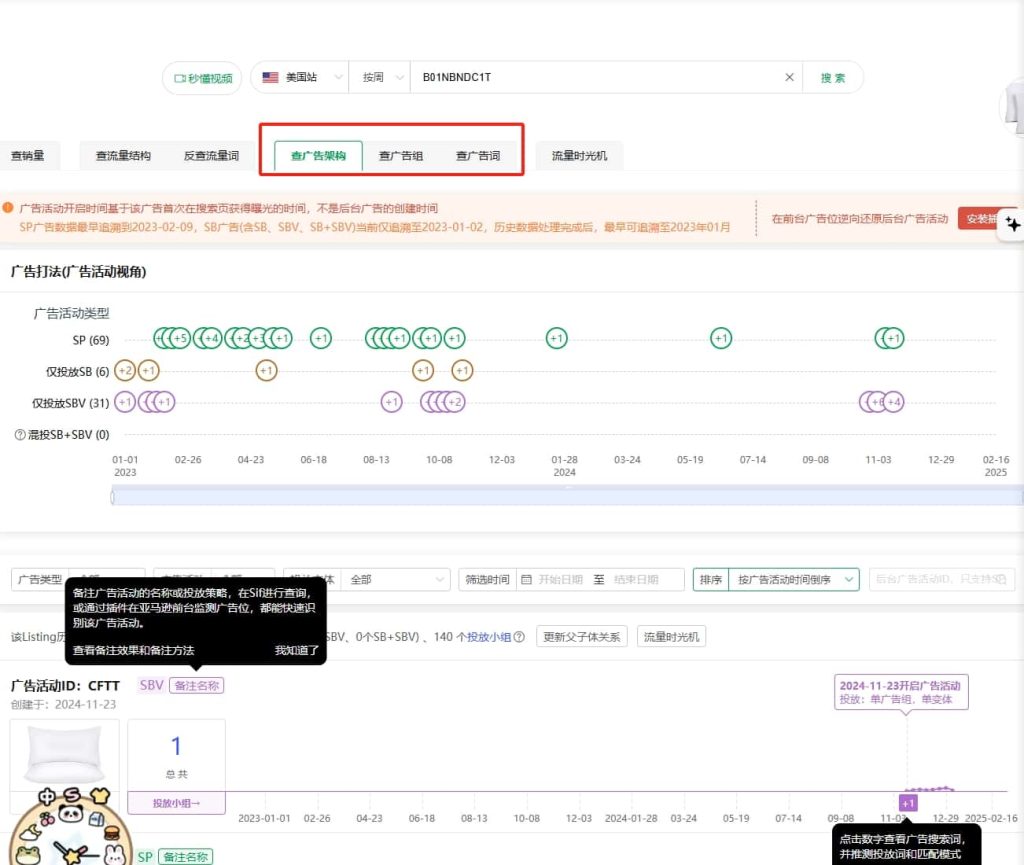Click the 搜索 search button
This screenshot has width=1024, height=865.
click(x=832, y=78)
